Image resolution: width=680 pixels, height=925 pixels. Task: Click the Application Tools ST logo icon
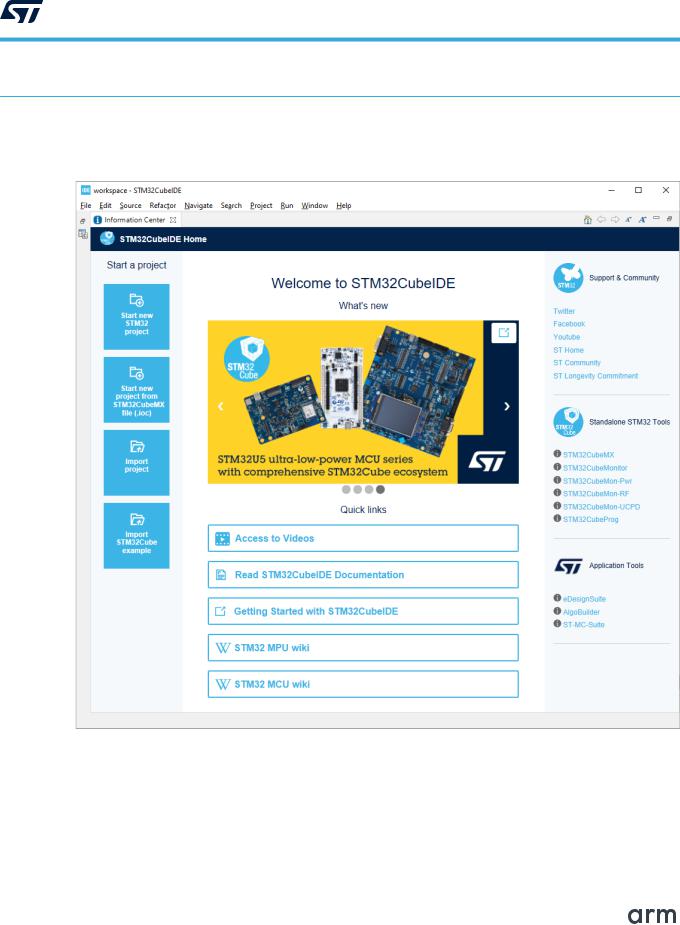pyautogui.click(x=568, y=566)
